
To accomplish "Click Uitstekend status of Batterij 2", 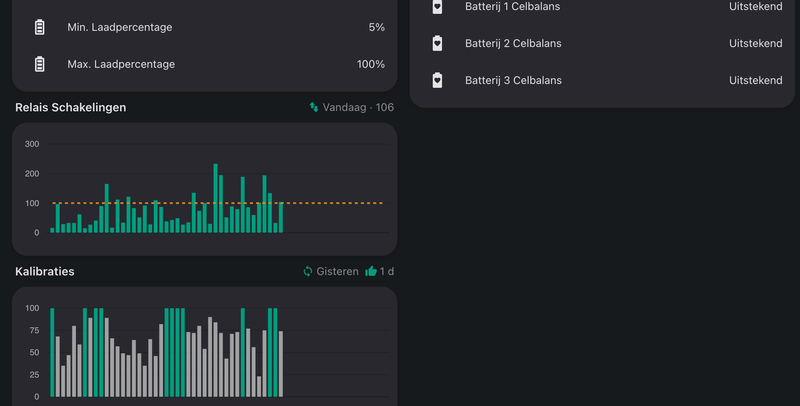I will pyautogui.click(x=756, y=43).
